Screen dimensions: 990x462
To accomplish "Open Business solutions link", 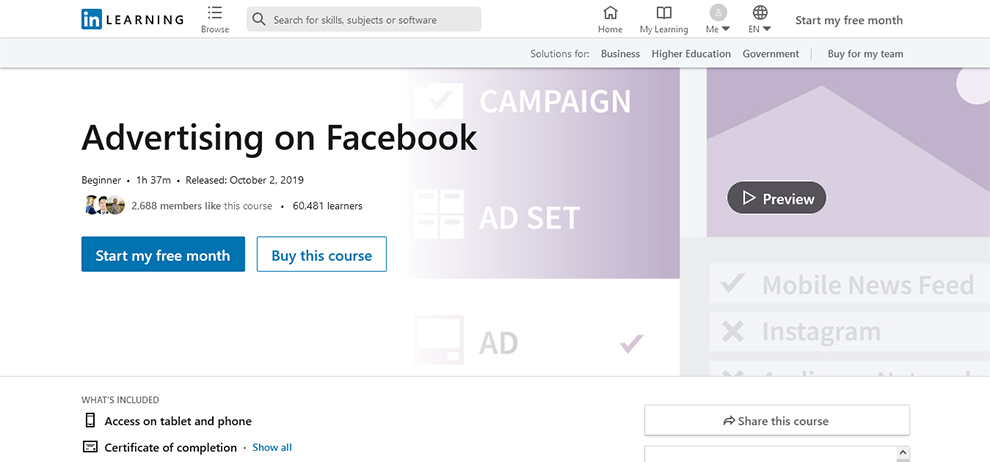I will (x=620, y=54).
